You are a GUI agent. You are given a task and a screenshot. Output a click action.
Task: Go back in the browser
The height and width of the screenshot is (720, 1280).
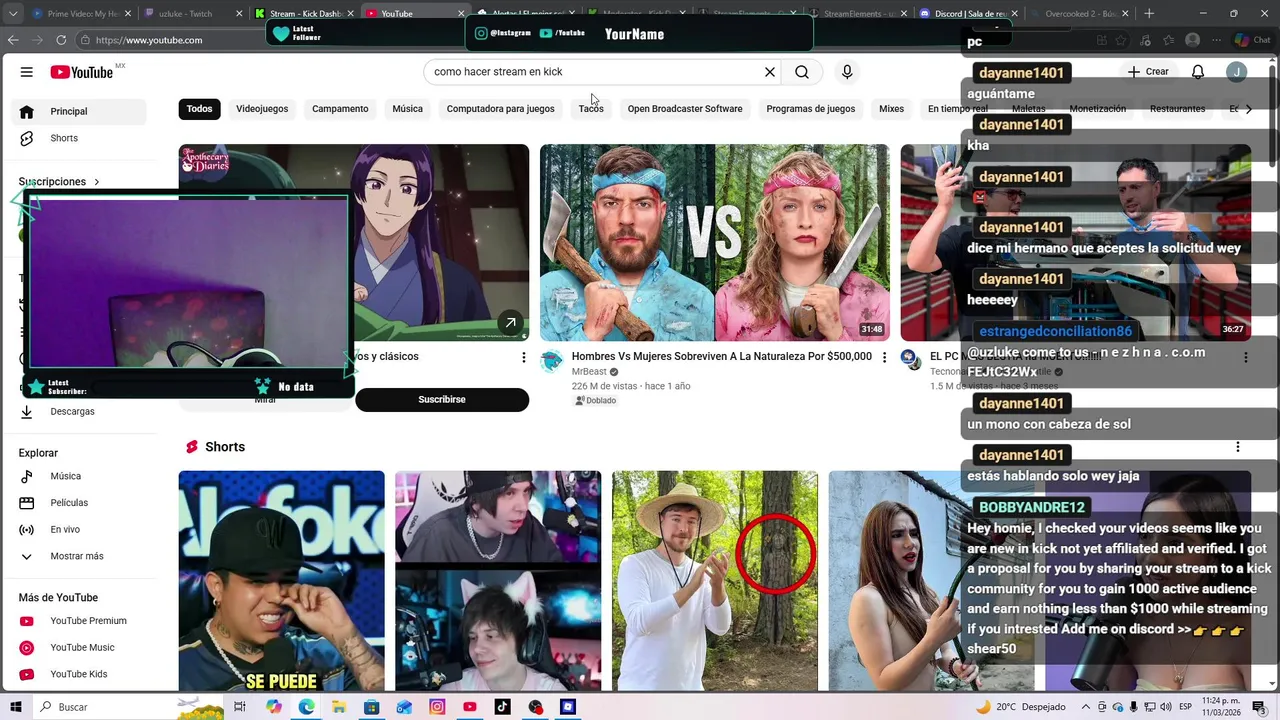pos(13,40)
